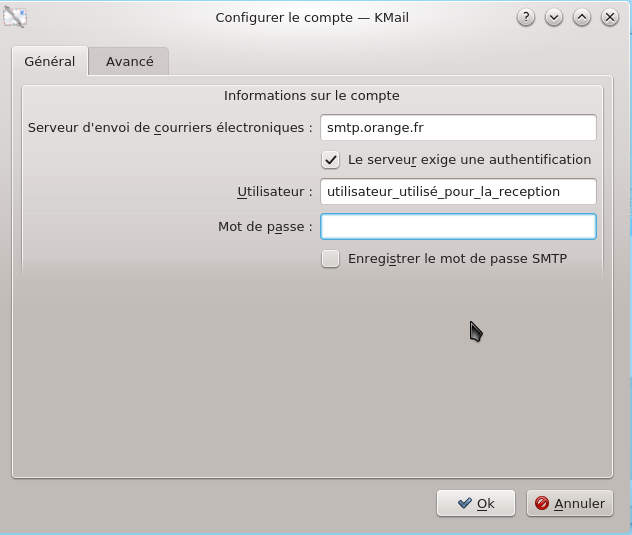Maximize dialog with the up chevron button

(x=582, y=17)
